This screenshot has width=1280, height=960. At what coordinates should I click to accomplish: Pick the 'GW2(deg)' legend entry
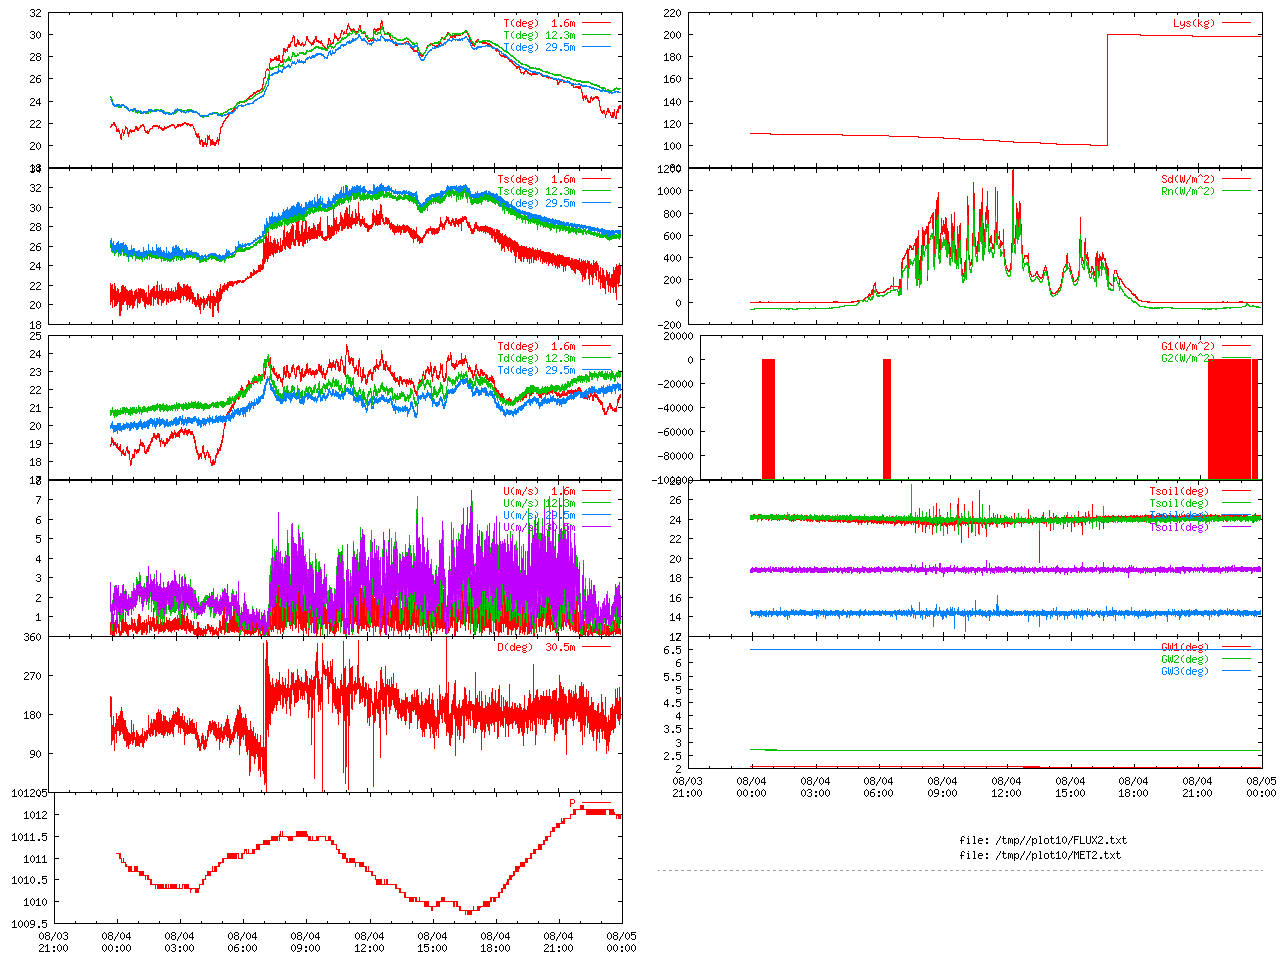tap(1185, 659)
